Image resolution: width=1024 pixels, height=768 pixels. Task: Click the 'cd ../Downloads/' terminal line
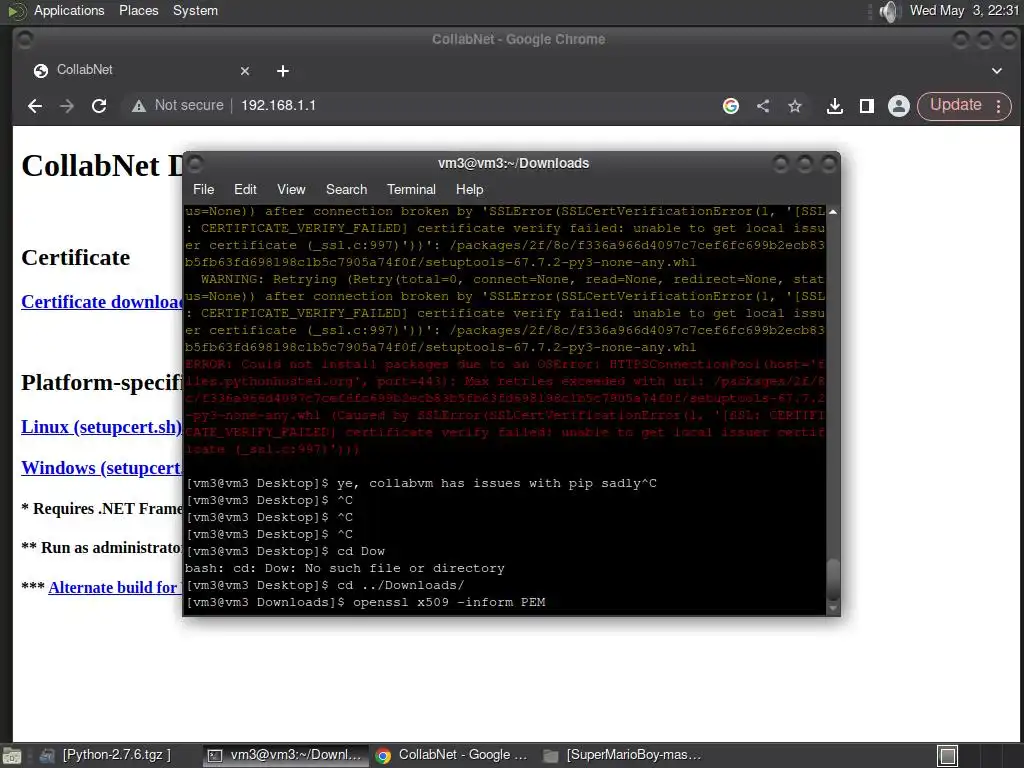(x=325, y=585)
